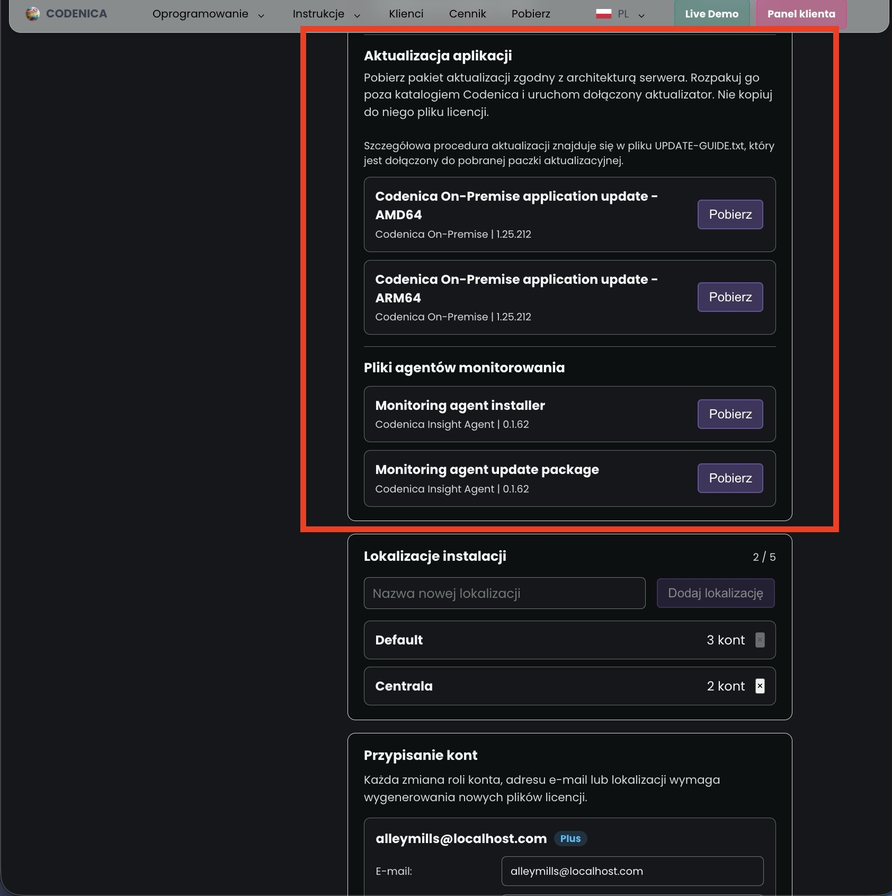Open the Oprogramowanie dropdown menu
892x896 pixels.
tap(208, 14)
